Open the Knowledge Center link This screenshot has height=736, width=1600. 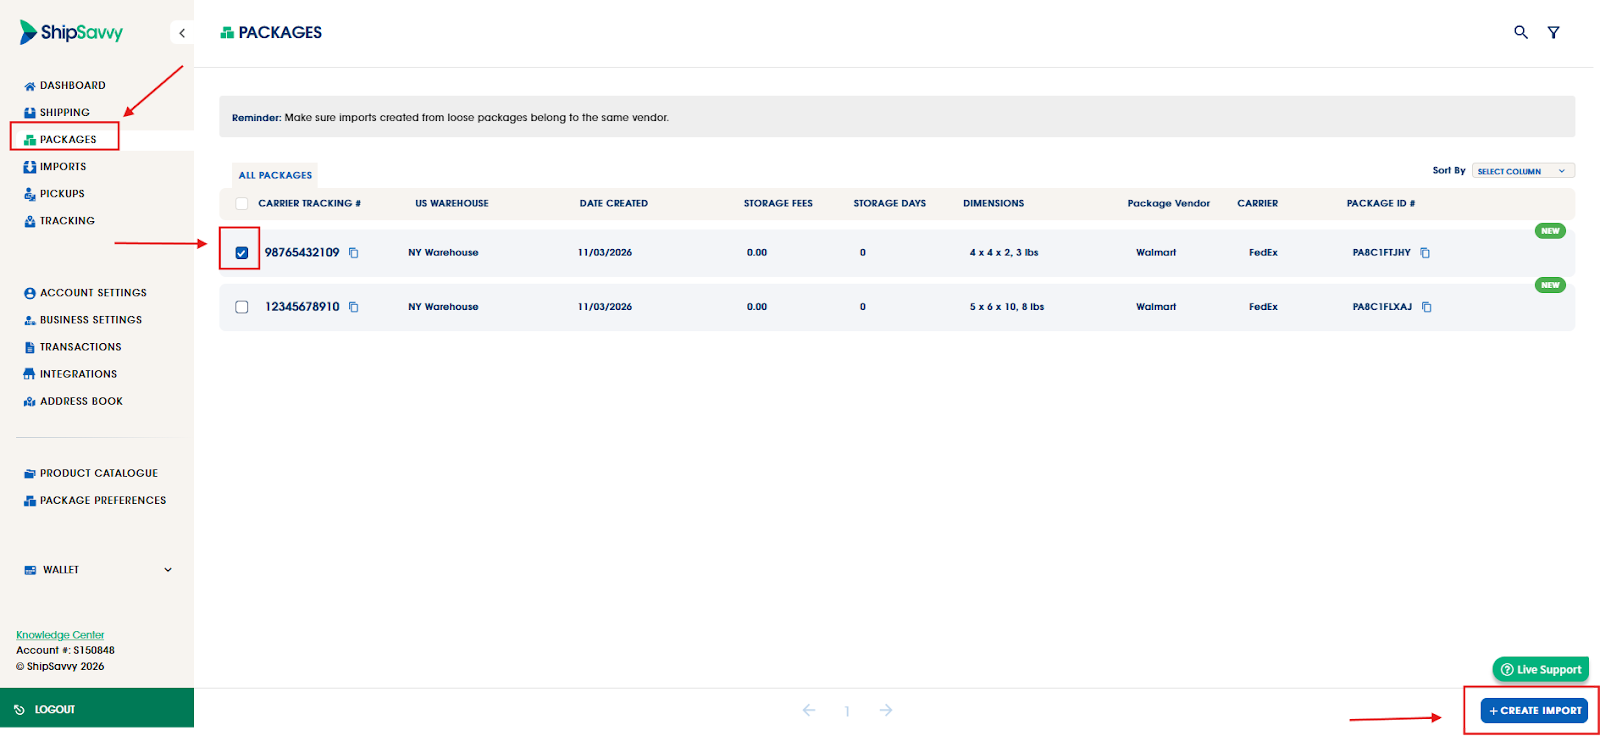point(60,635)
